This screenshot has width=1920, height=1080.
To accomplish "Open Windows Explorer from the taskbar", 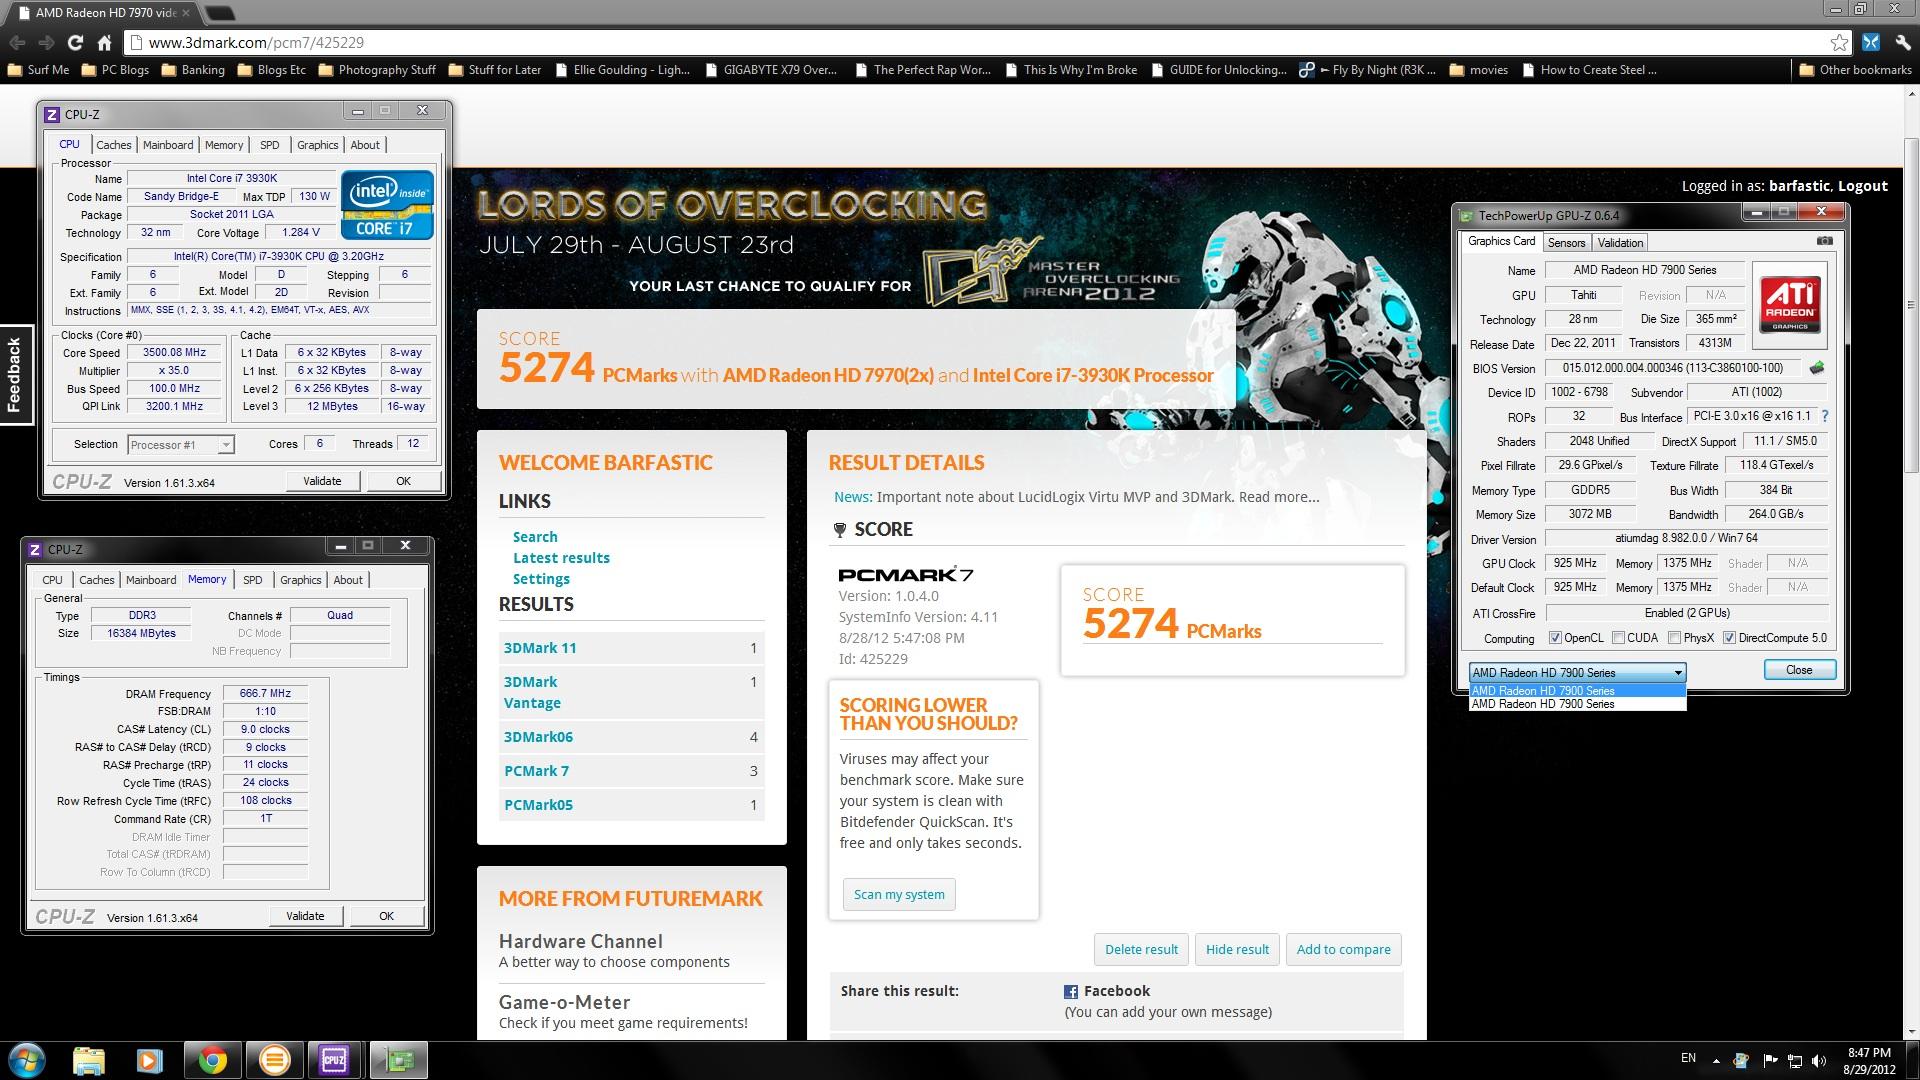I will pos(89,1060).
